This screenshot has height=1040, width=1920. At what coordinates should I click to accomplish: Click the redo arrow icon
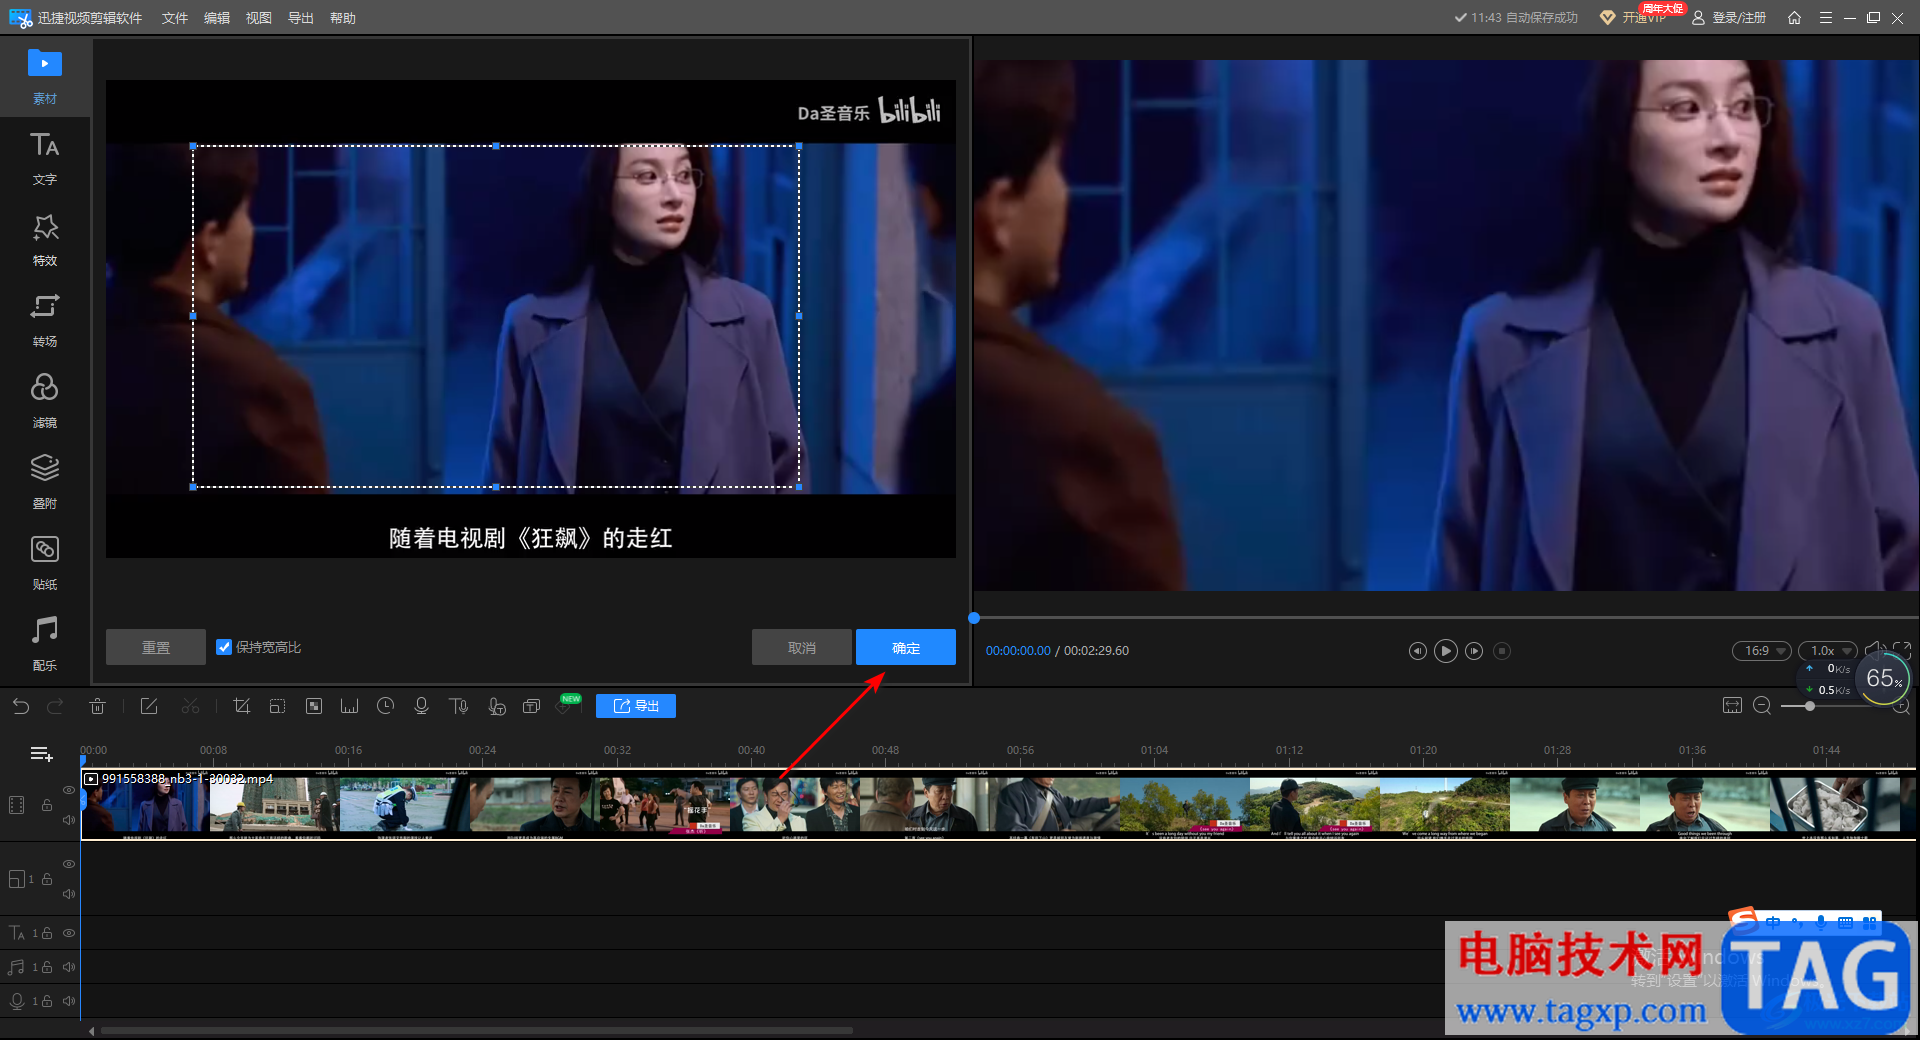56,706
